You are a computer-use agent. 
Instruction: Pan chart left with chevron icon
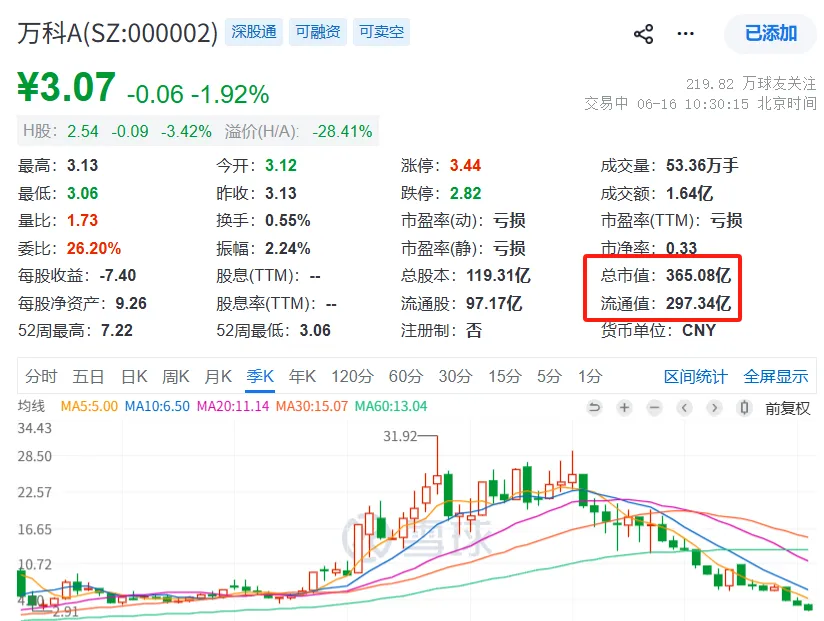click(684, 407)
